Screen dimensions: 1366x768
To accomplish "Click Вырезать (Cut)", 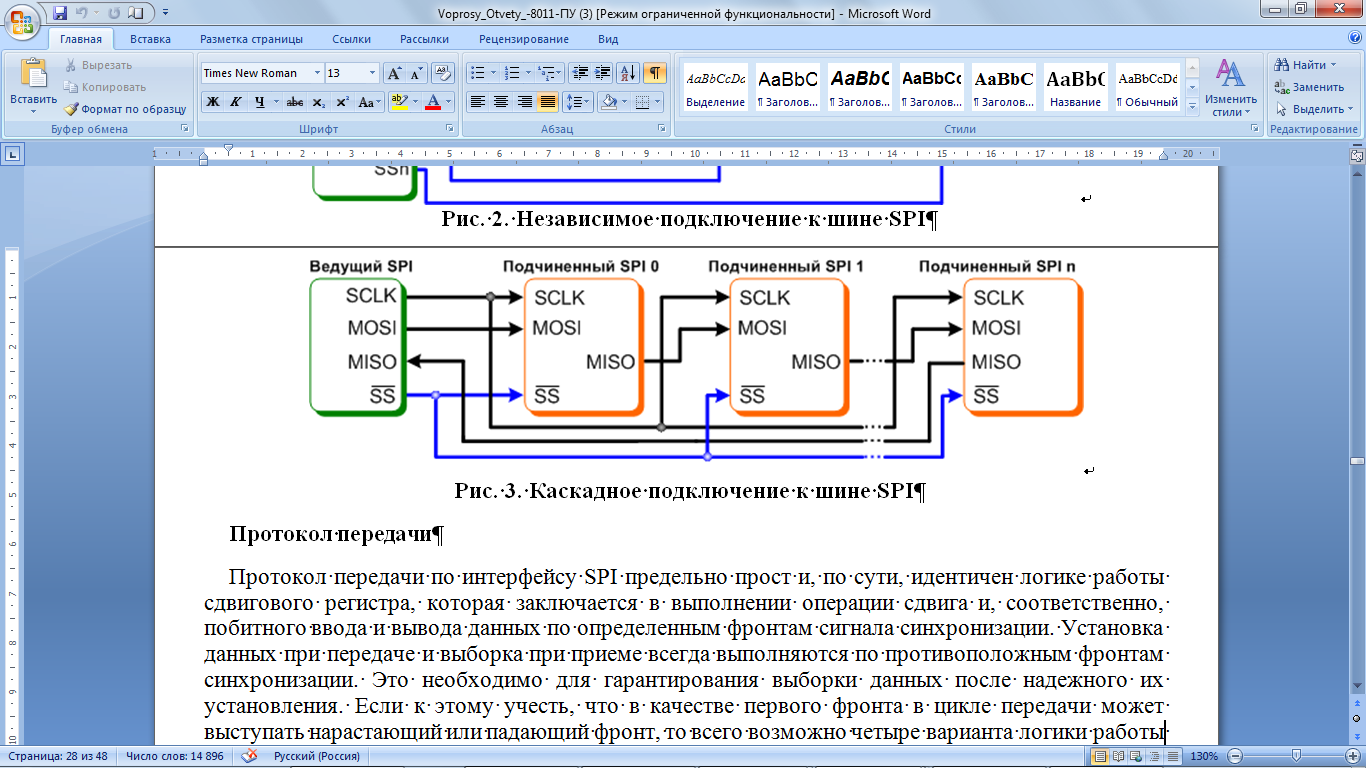I will pos(98,65).
